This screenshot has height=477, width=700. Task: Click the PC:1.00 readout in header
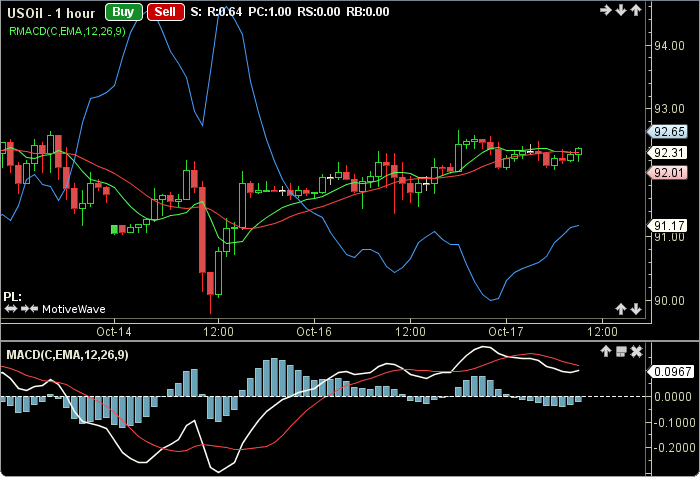click(x=270, y=12)
